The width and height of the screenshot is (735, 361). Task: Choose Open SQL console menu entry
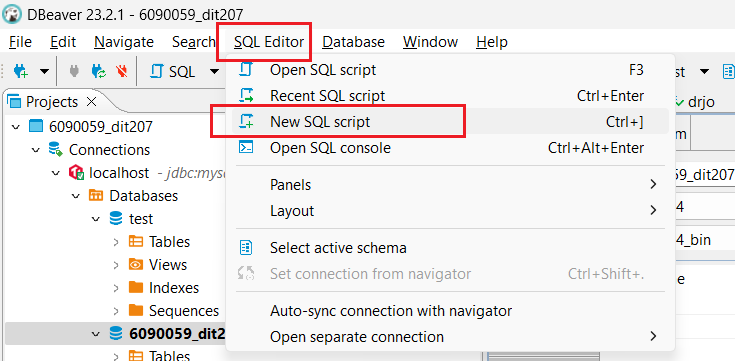[450, 148]
